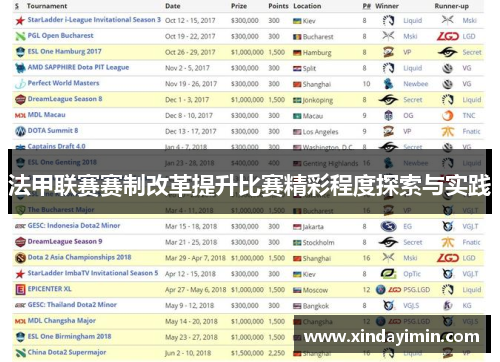Viewport: 500px width, 362px height.
Task: Sort by the Location column header
Action: 307,6
